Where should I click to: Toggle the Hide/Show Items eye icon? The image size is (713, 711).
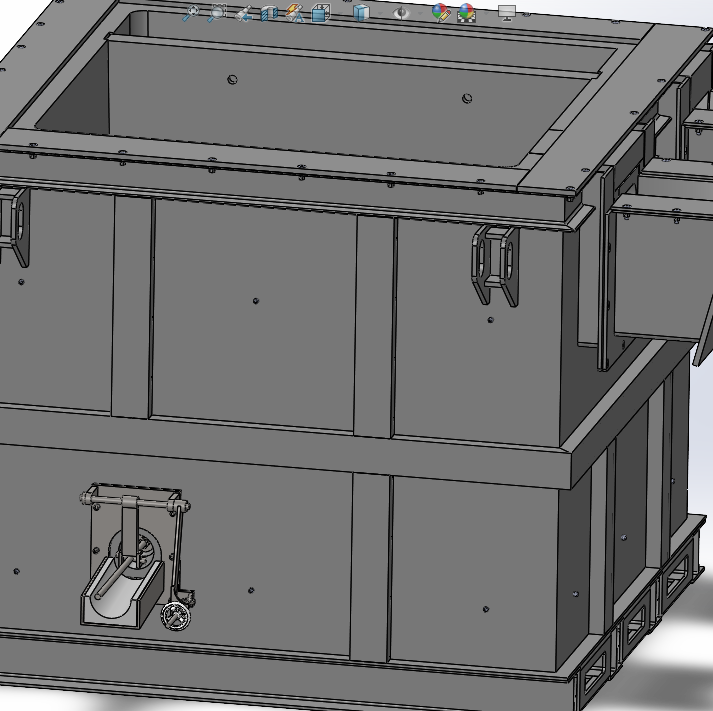[x=400, y=13]
